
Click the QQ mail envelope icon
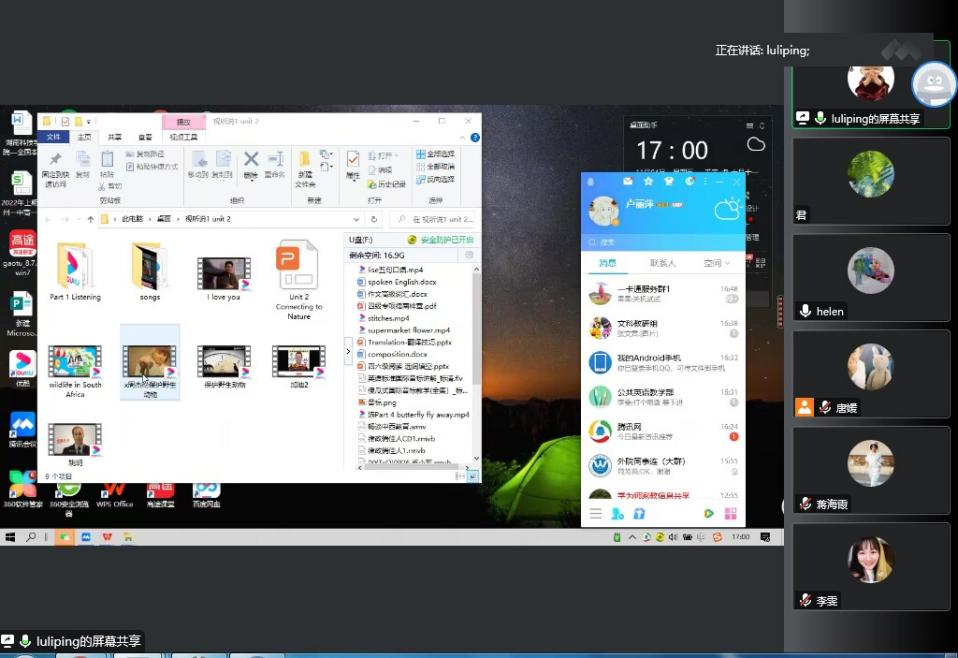tap(628, 182)
